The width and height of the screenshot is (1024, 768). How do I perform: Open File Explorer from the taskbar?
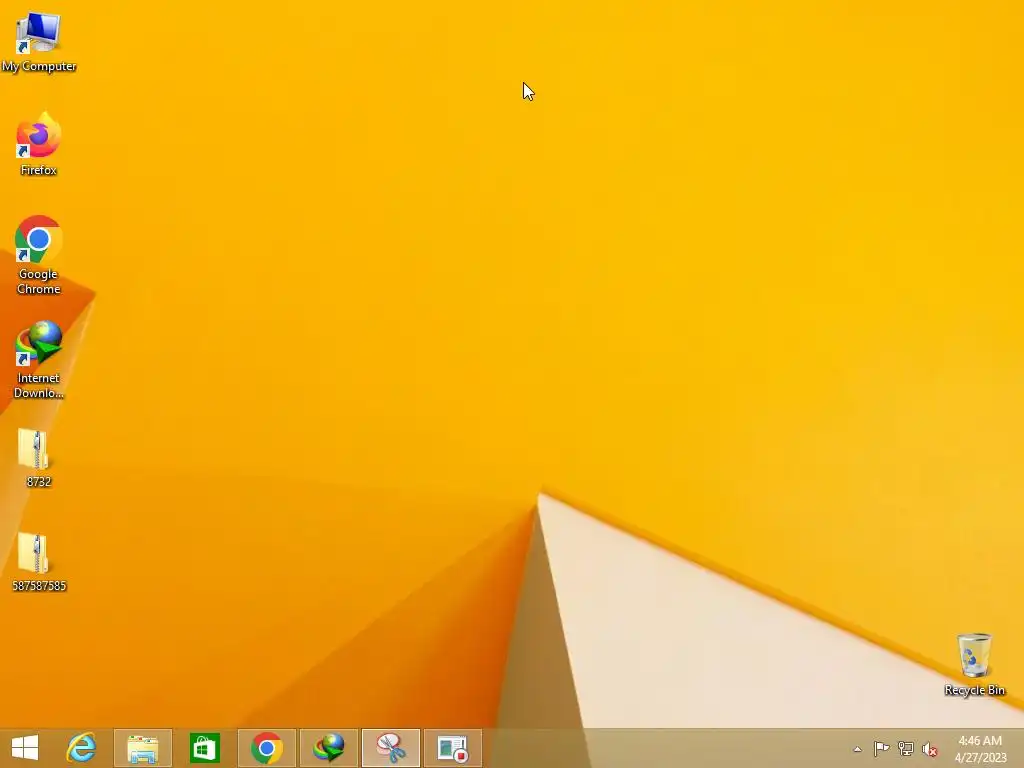[x=143, y=748]
